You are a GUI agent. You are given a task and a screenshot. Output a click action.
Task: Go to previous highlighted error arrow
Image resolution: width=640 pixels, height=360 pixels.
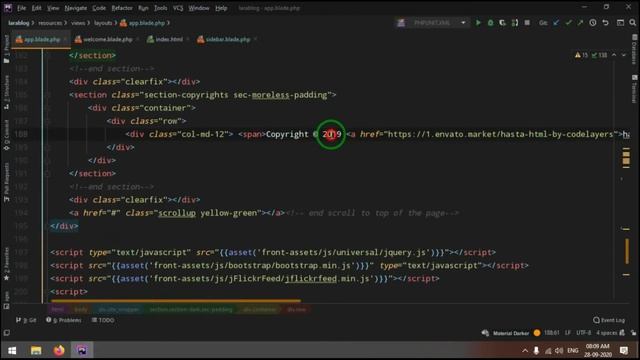[614, 55]
